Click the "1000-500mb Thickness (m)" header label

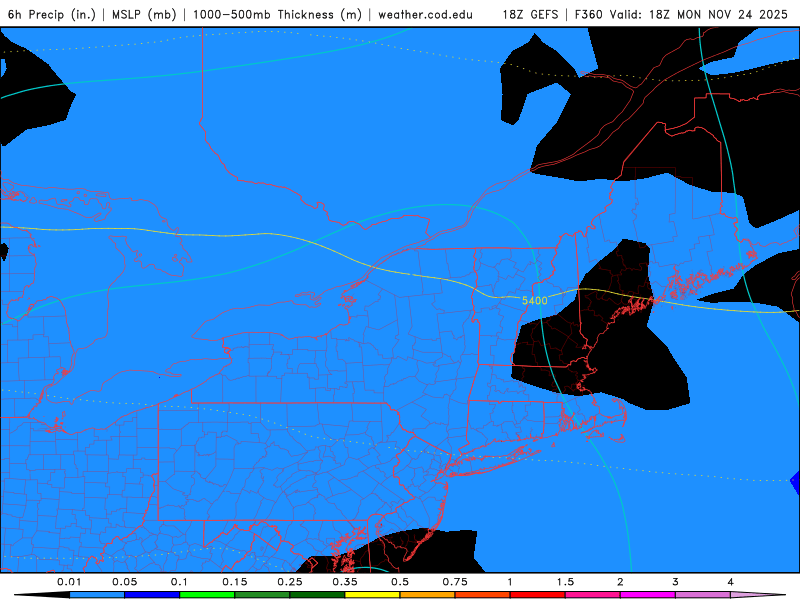277,15
